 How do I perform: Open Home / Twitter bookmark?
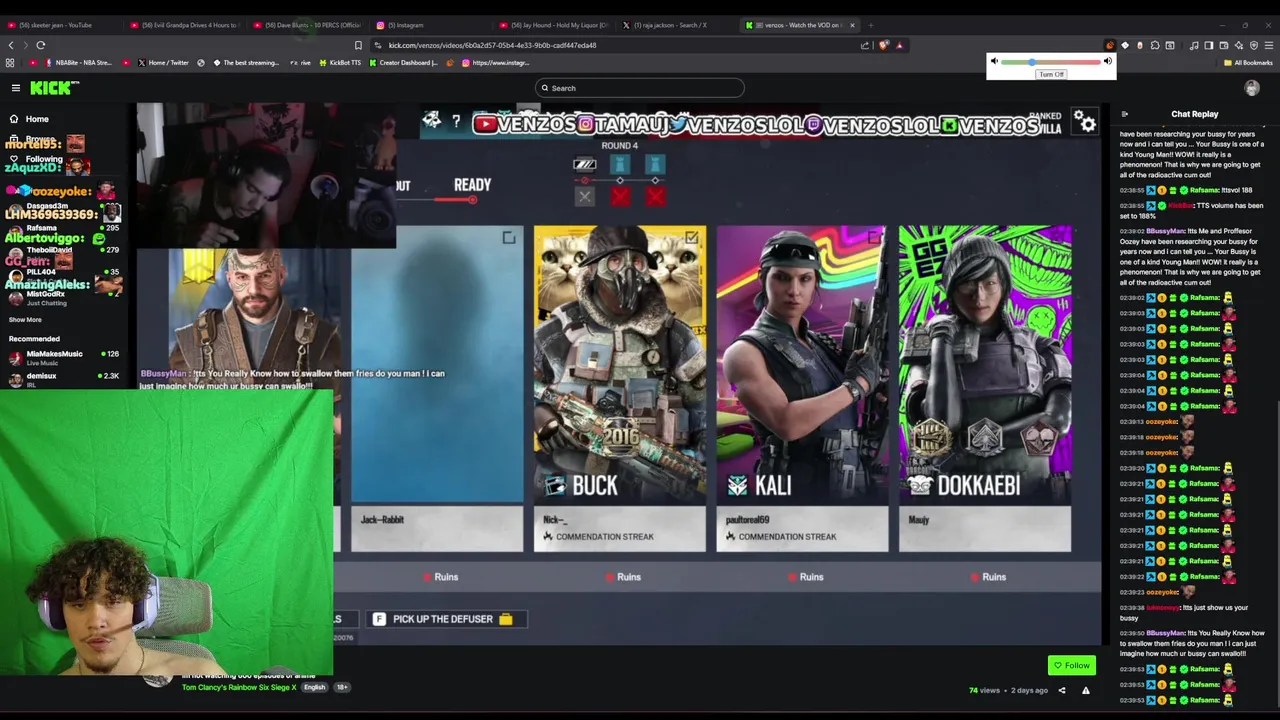click(x=162, y=63)
